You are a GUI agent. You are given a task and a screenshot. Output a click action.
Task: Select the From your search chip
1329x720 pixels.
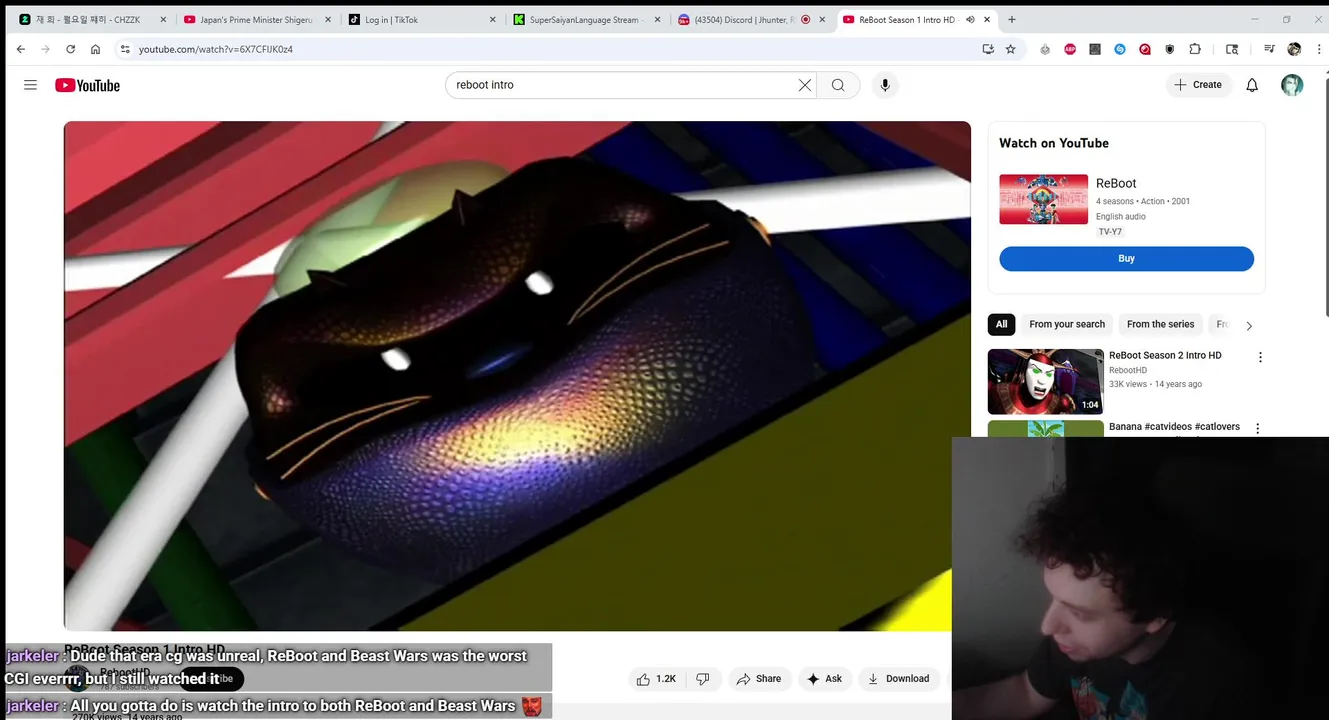[x=1067, y=324]
